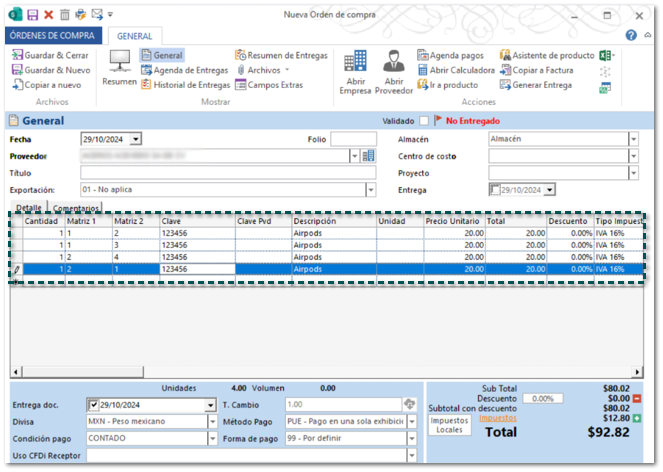663x472 pixels.
Task: Open the Abrir Proveedor person icon
Action: coord(393,62)
